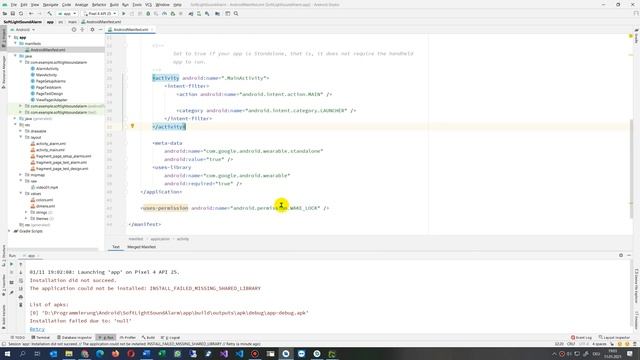Viewport: 640px width, 360px height.
Task: Collapse the values folder node
Action: 21,193
